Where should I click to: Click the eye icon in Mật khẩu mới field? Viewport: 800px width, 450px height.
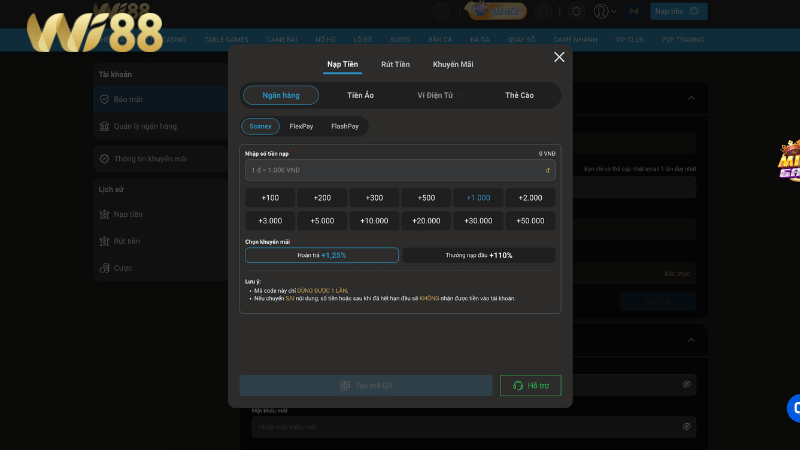pyautogui.click(x=687, y=426)
